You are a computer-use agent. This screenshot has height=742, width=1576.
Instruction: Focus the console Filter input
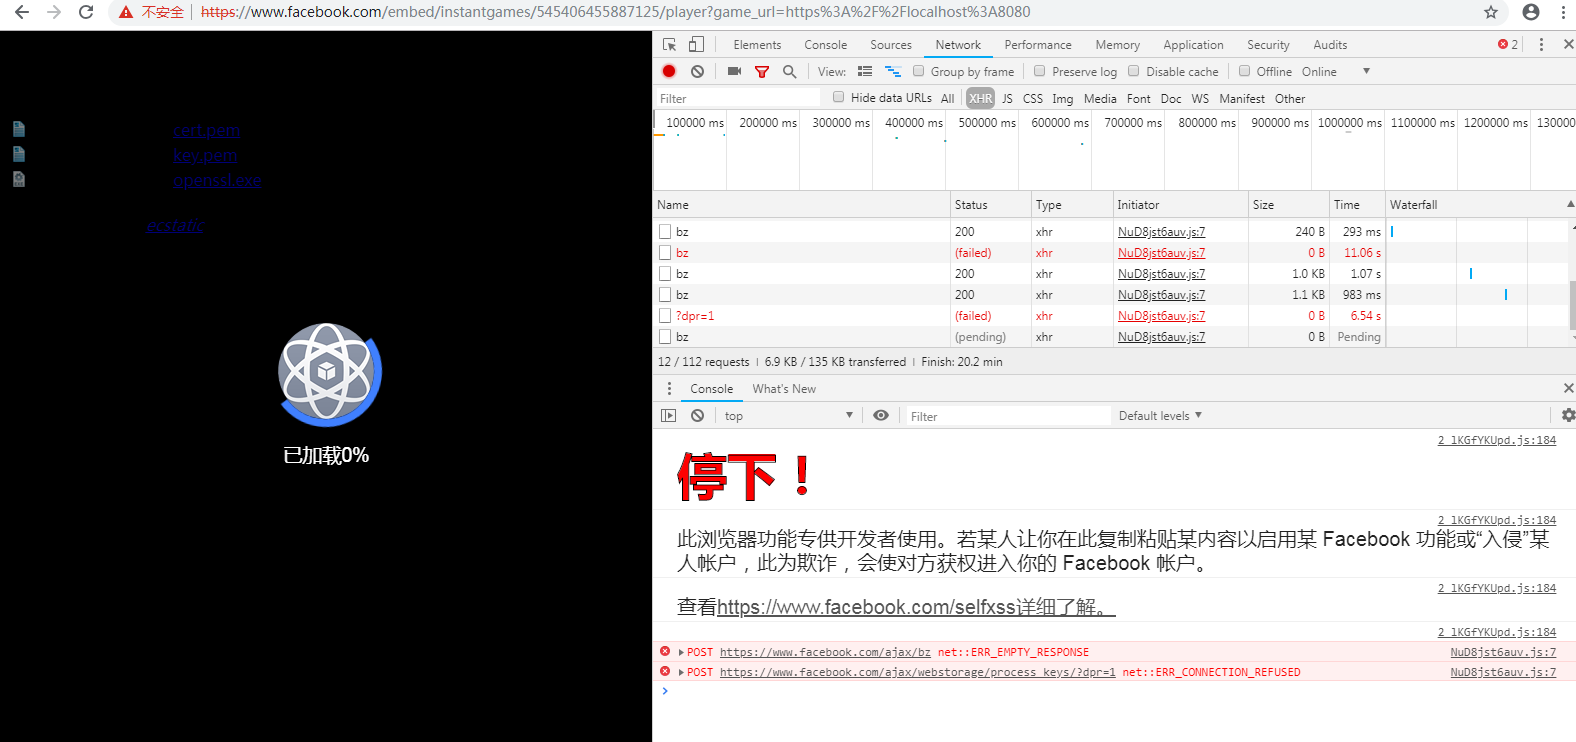pyautogui.click(x=1008, y=416)
